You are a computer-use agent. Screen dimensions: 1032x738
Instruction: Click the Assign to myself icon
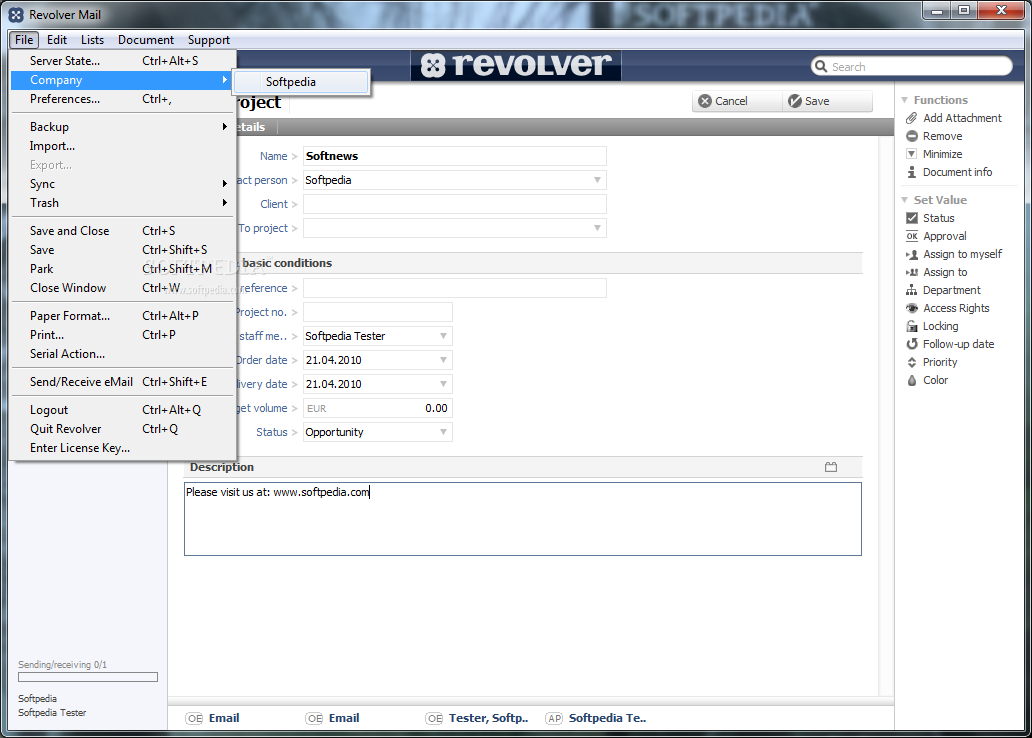[x=912, y=254]
